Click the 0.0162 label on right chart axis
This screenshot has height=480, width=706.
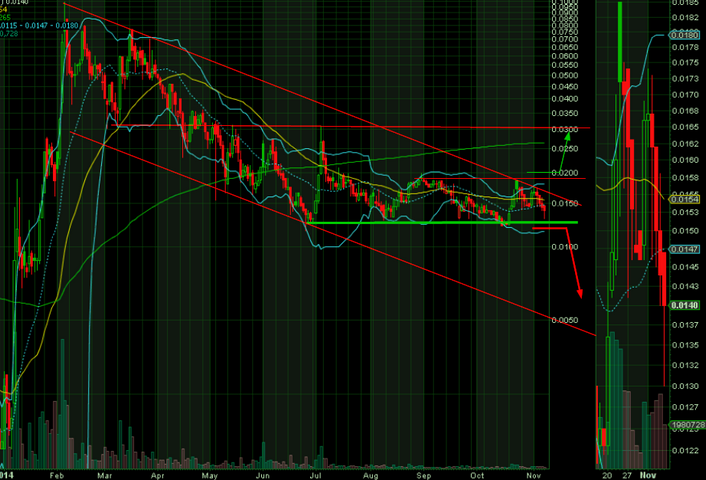(685, 144)
